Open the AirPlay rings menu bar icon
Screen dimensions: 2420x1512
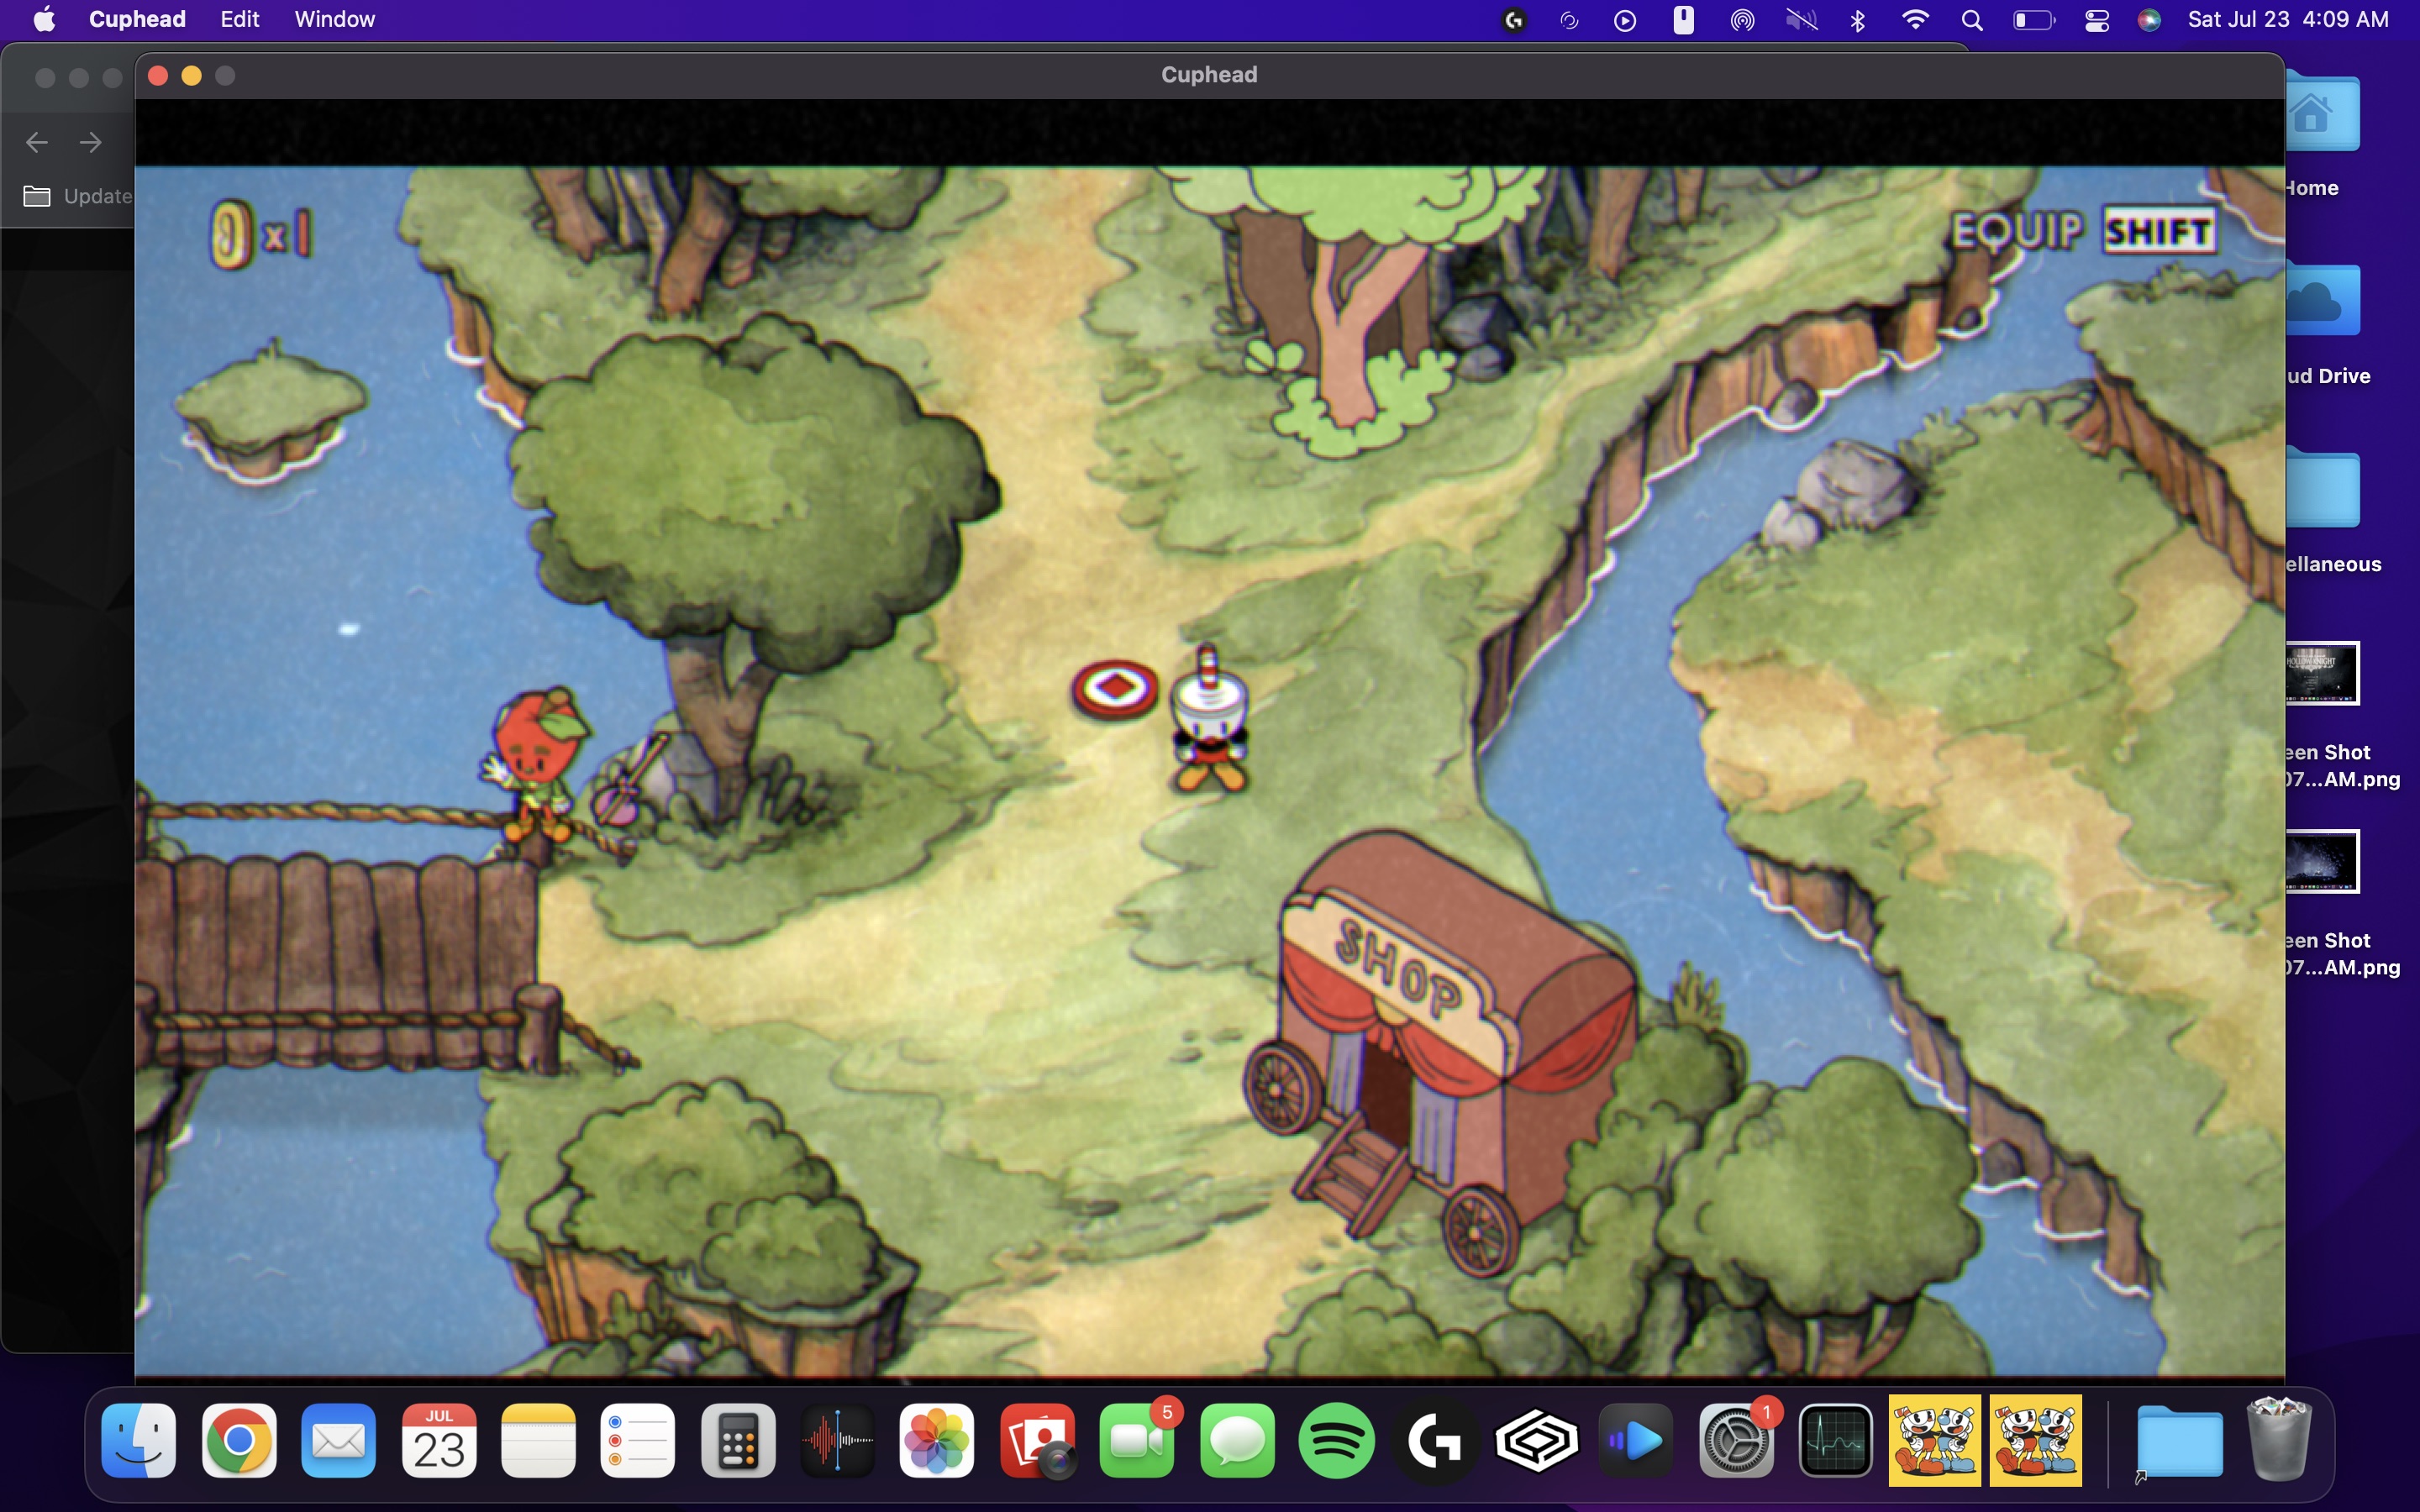click(1742, 20)
